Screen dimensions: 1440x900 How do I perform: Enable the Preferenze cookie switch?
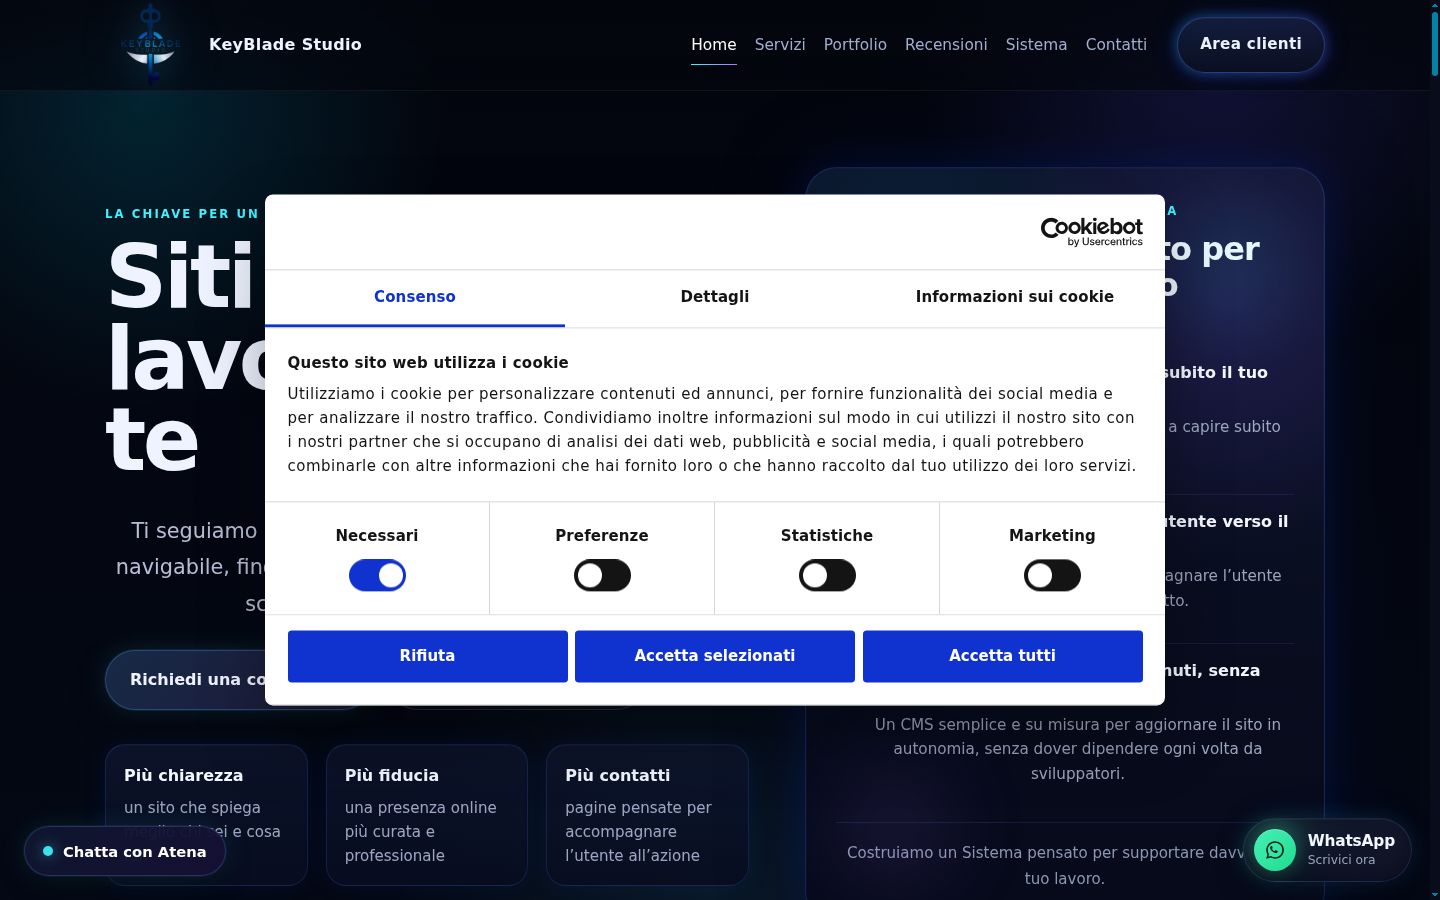tap(602, 575)
